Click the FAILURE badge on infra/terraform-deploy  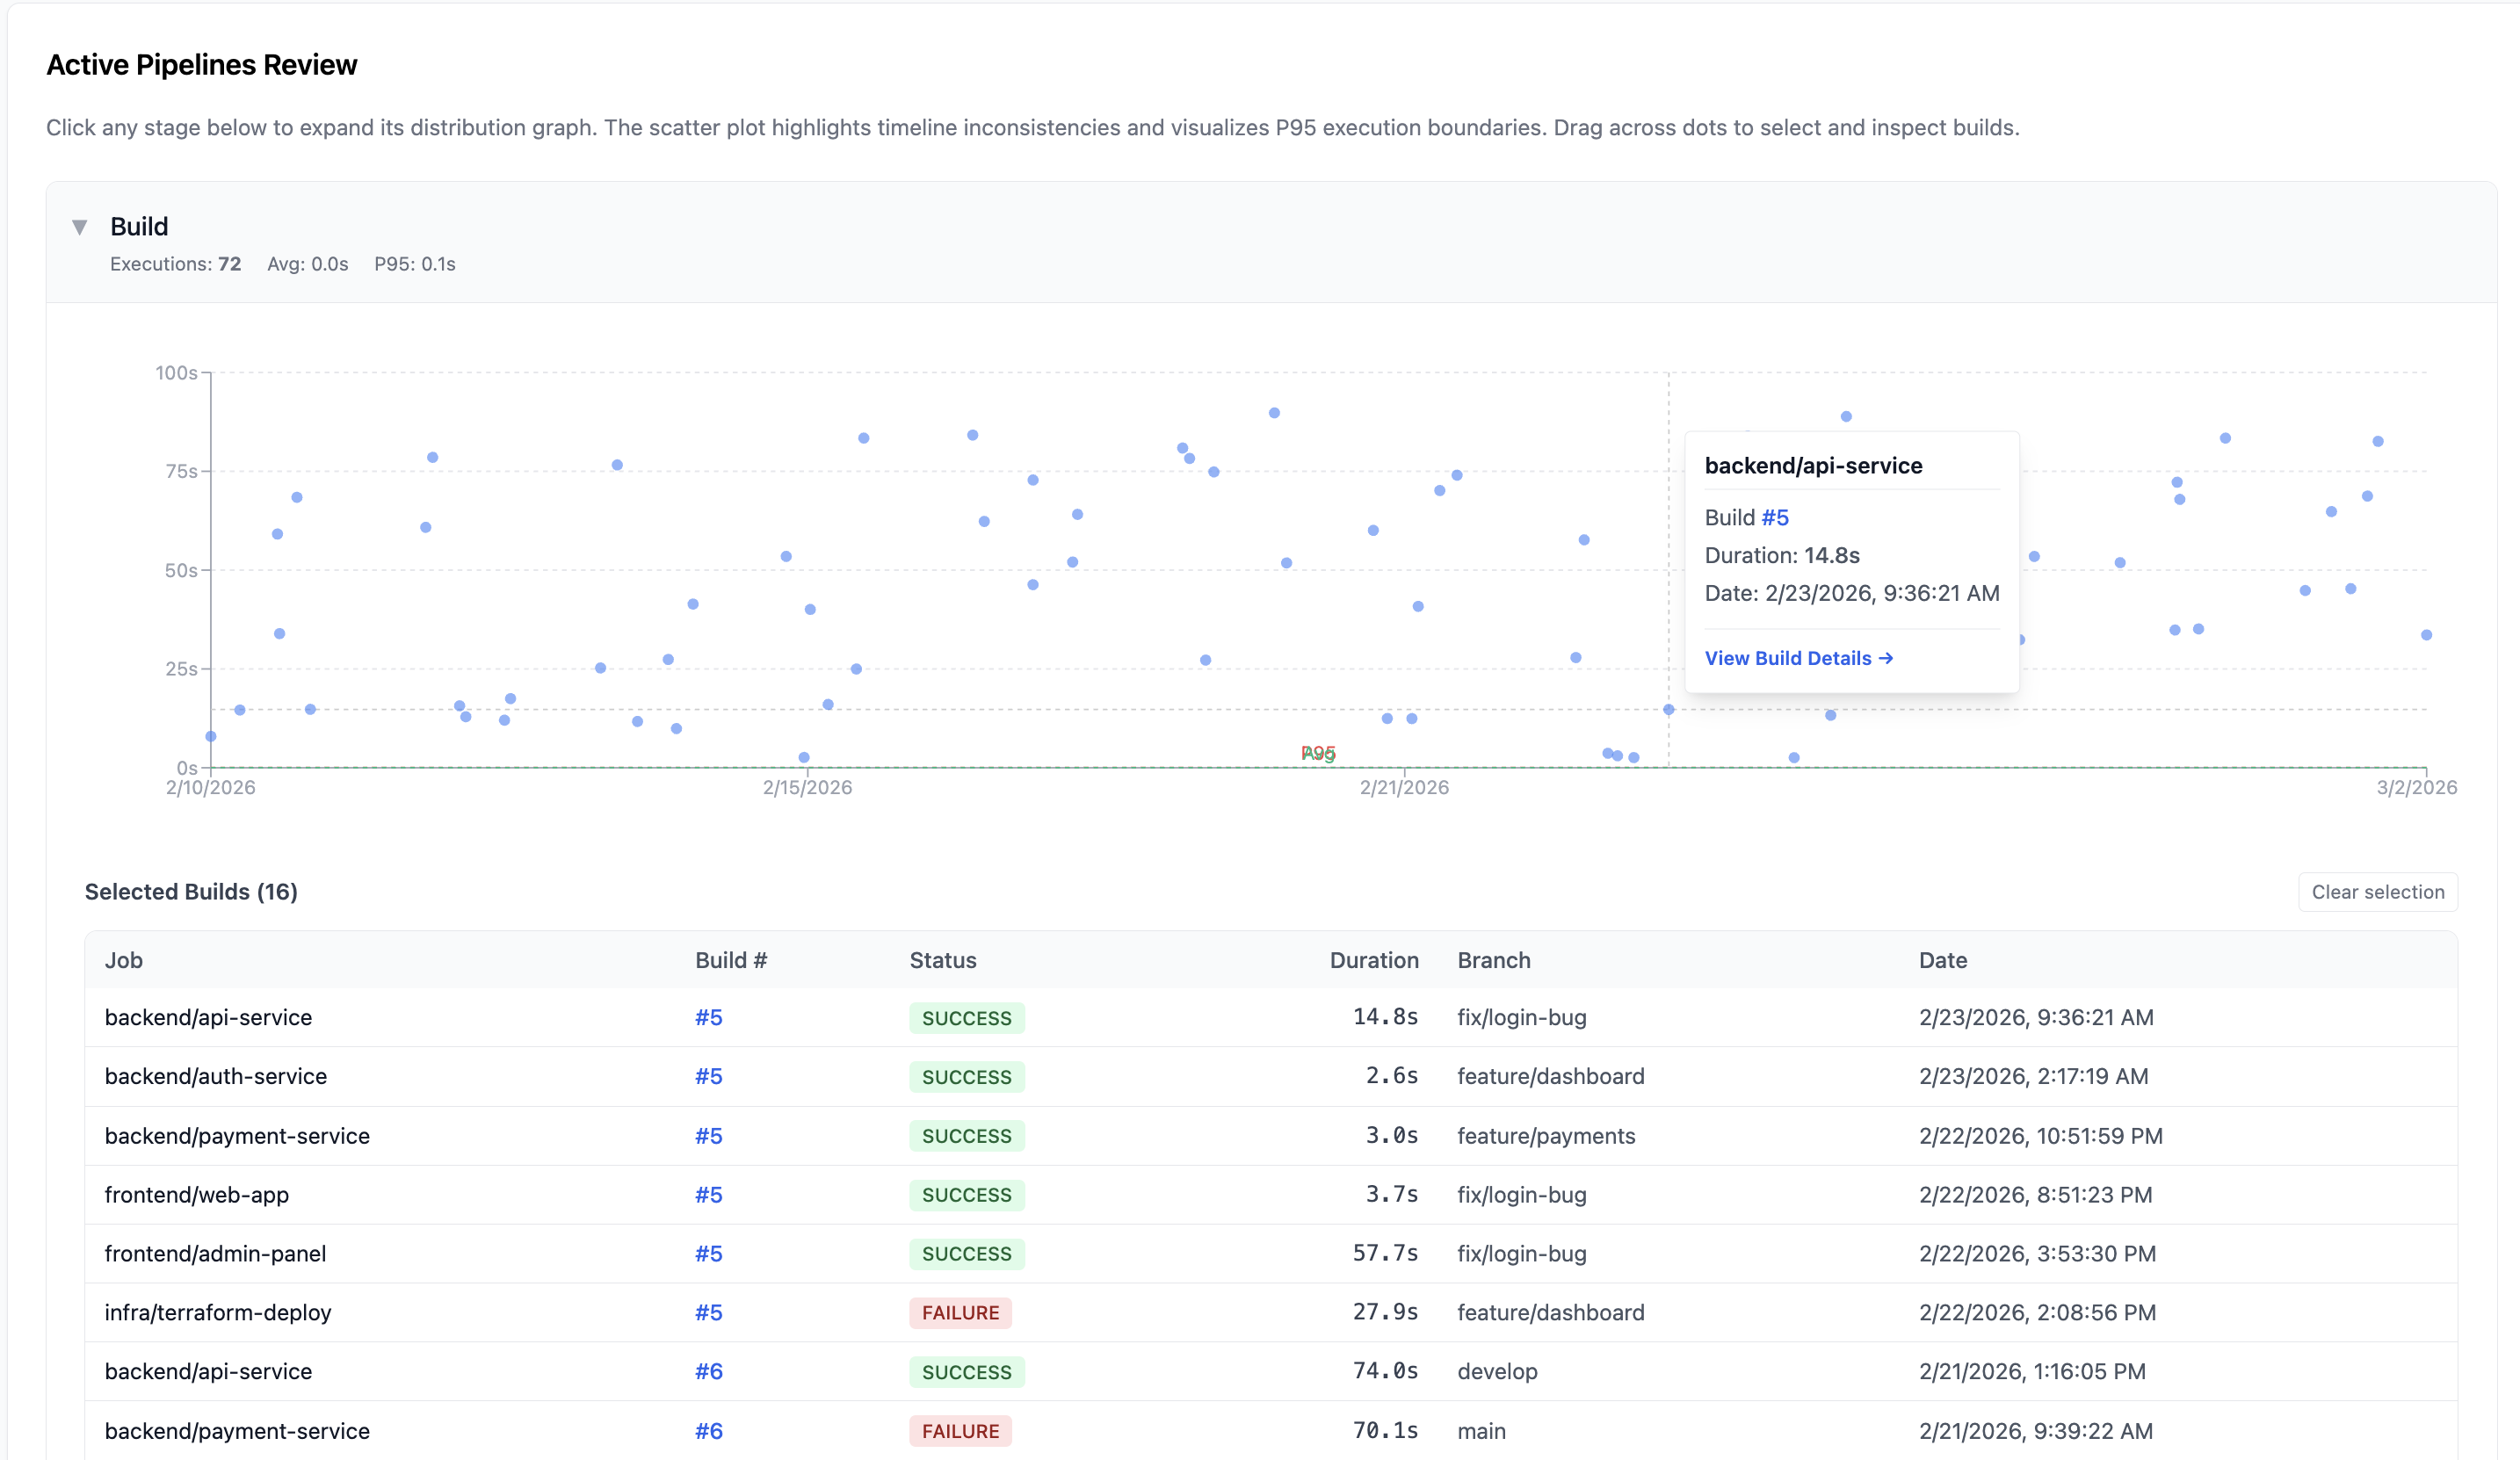960,1312
